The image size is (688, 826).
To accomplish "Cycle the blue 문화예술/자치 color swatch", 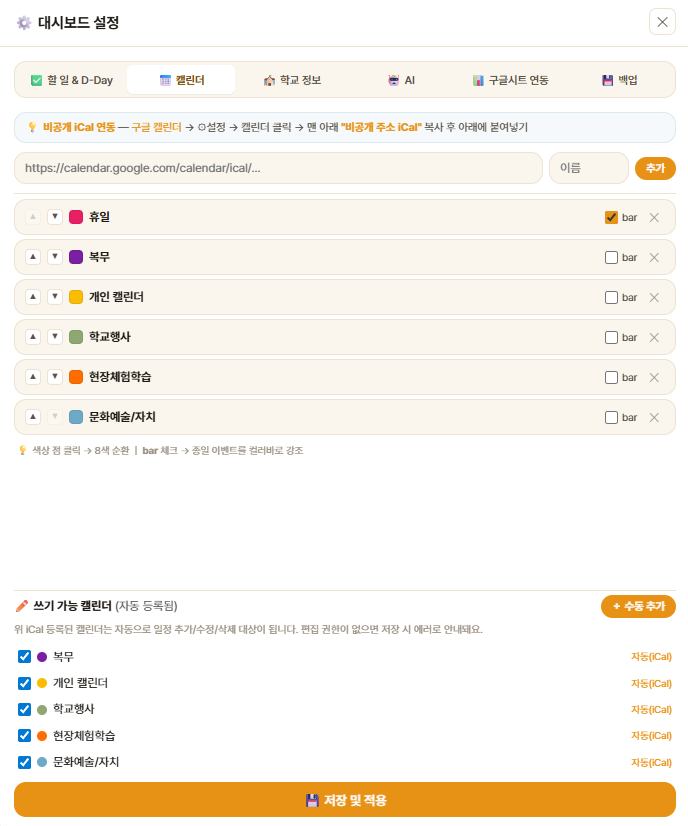I will pyautogui.click(x=76, y=417).
